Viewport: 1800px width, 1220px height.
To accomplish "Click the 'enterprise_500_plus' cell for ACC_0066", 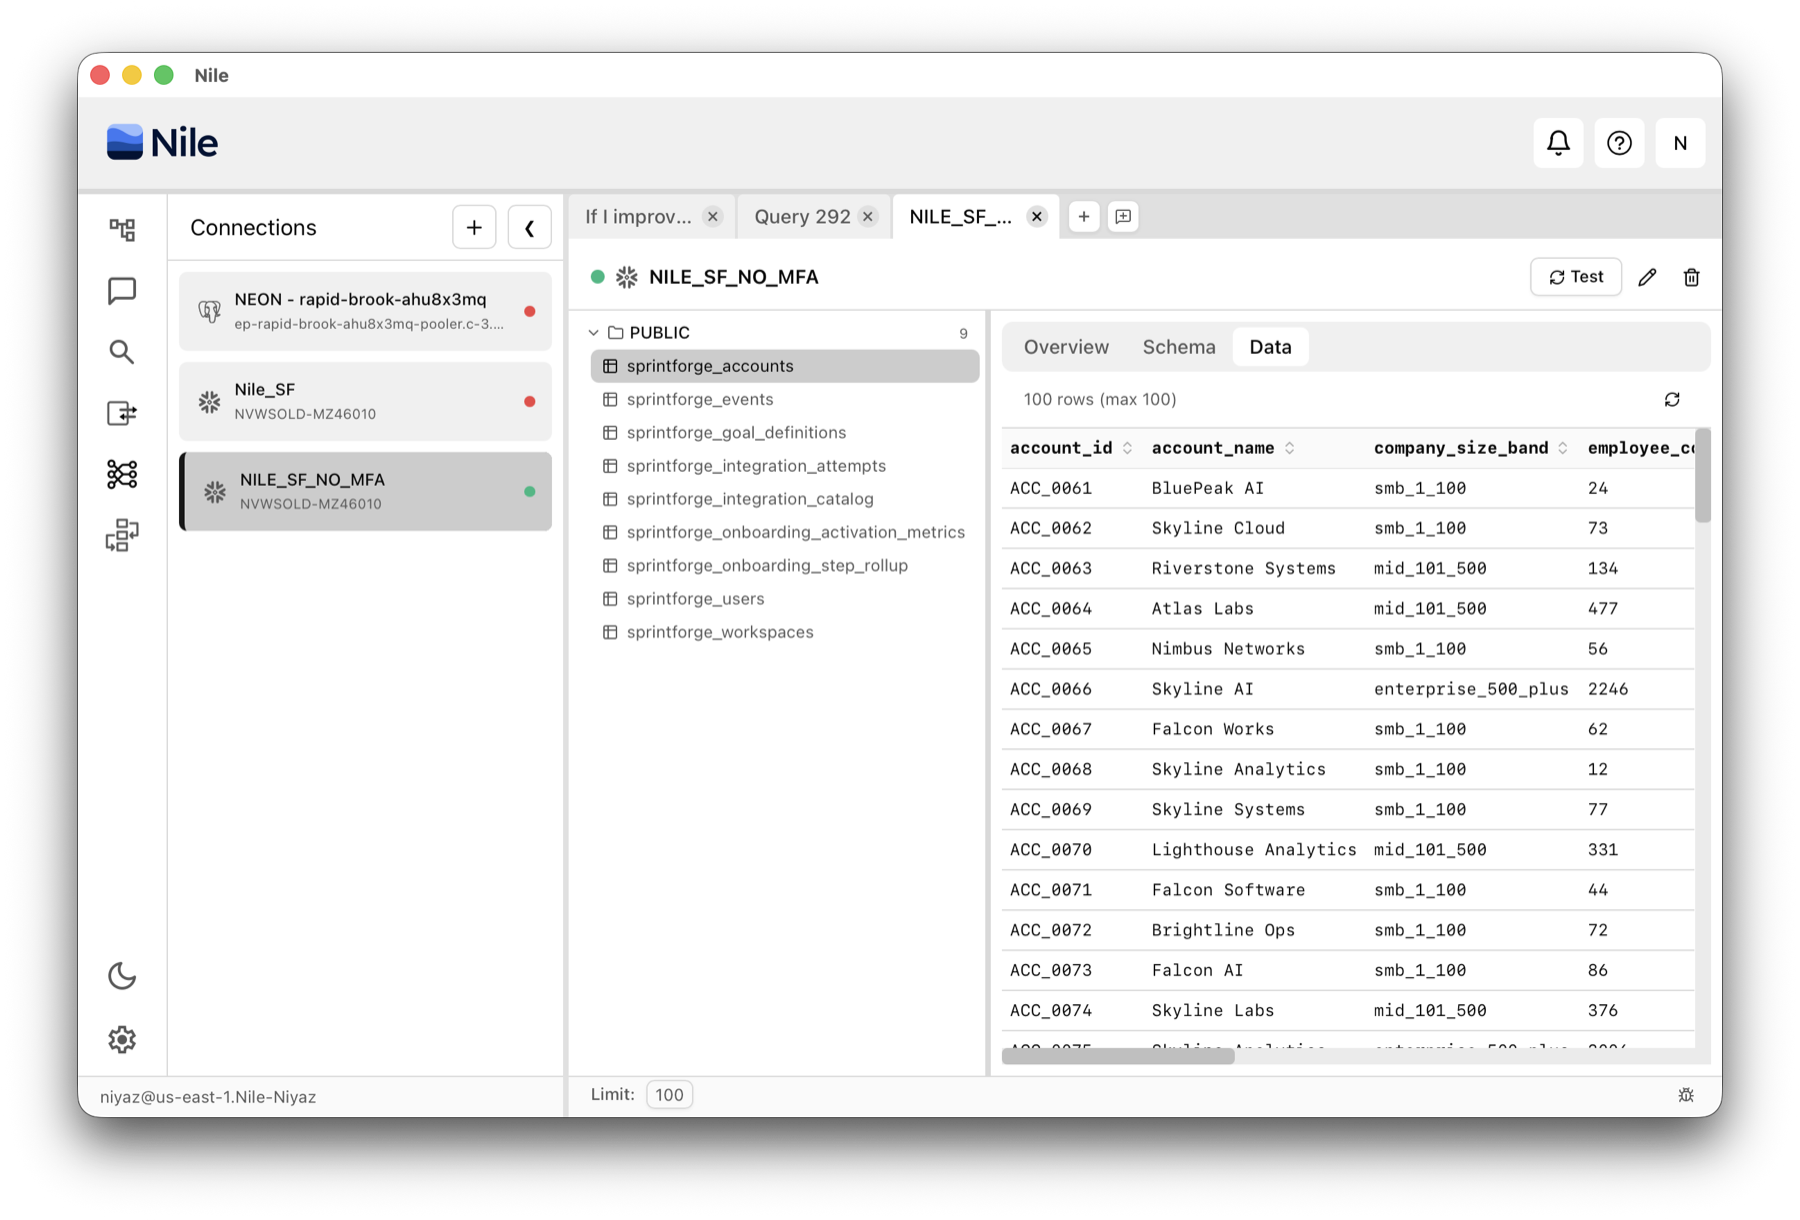I will click(1471, 689).
